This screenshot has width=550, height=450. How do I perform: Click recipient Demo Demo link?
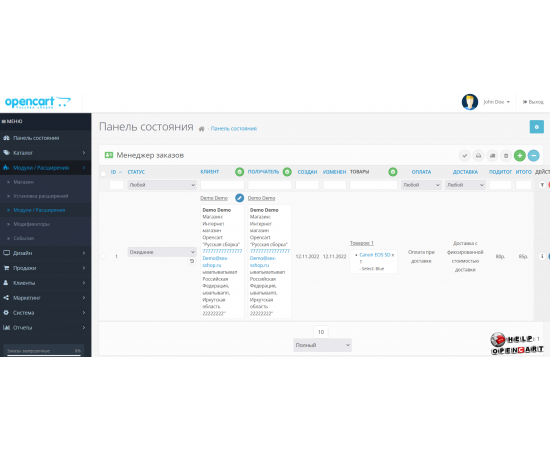[x=261, y=198]
